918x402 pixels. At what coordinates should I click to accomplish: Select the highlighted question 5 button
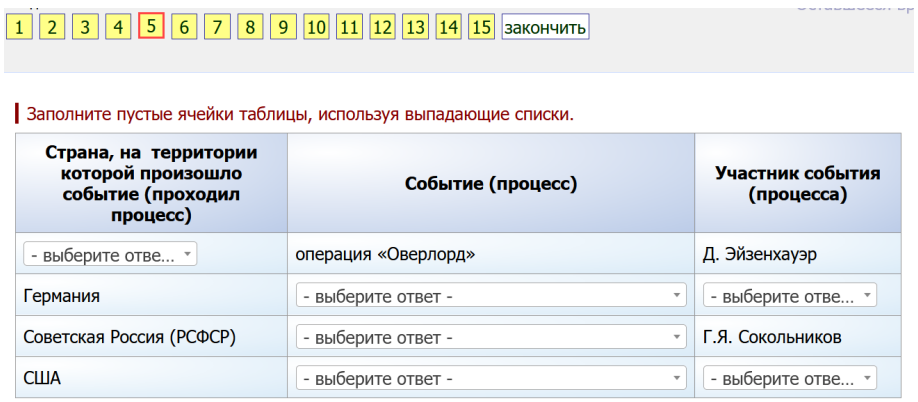151,27
